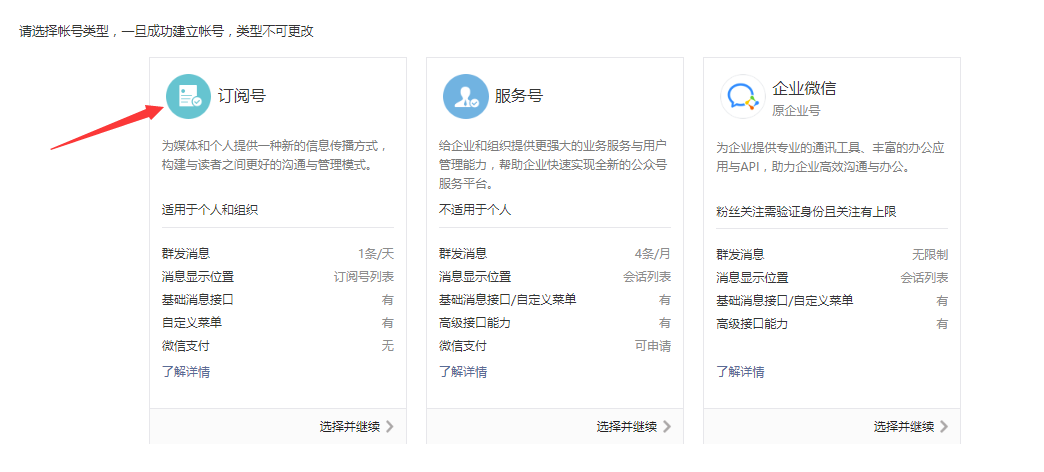Viewport: 1044px width, 472px height.
Task: Click 会话列表 value in 服务号 card
Action: 647,277
